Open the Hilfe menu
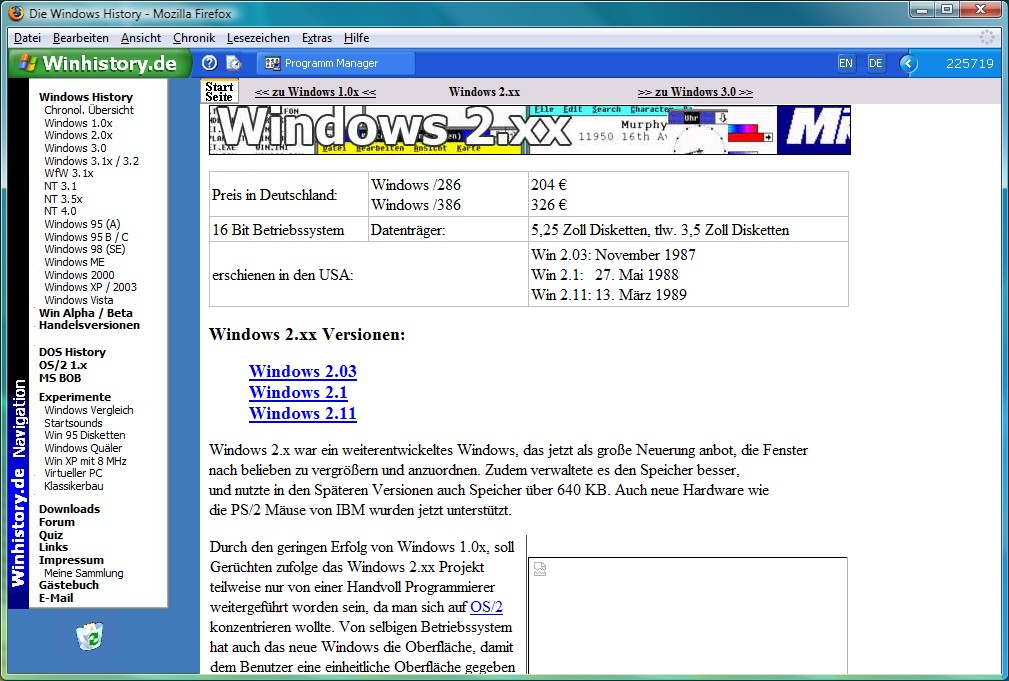This screenshot has height=681, width=1009. (356, 38)
